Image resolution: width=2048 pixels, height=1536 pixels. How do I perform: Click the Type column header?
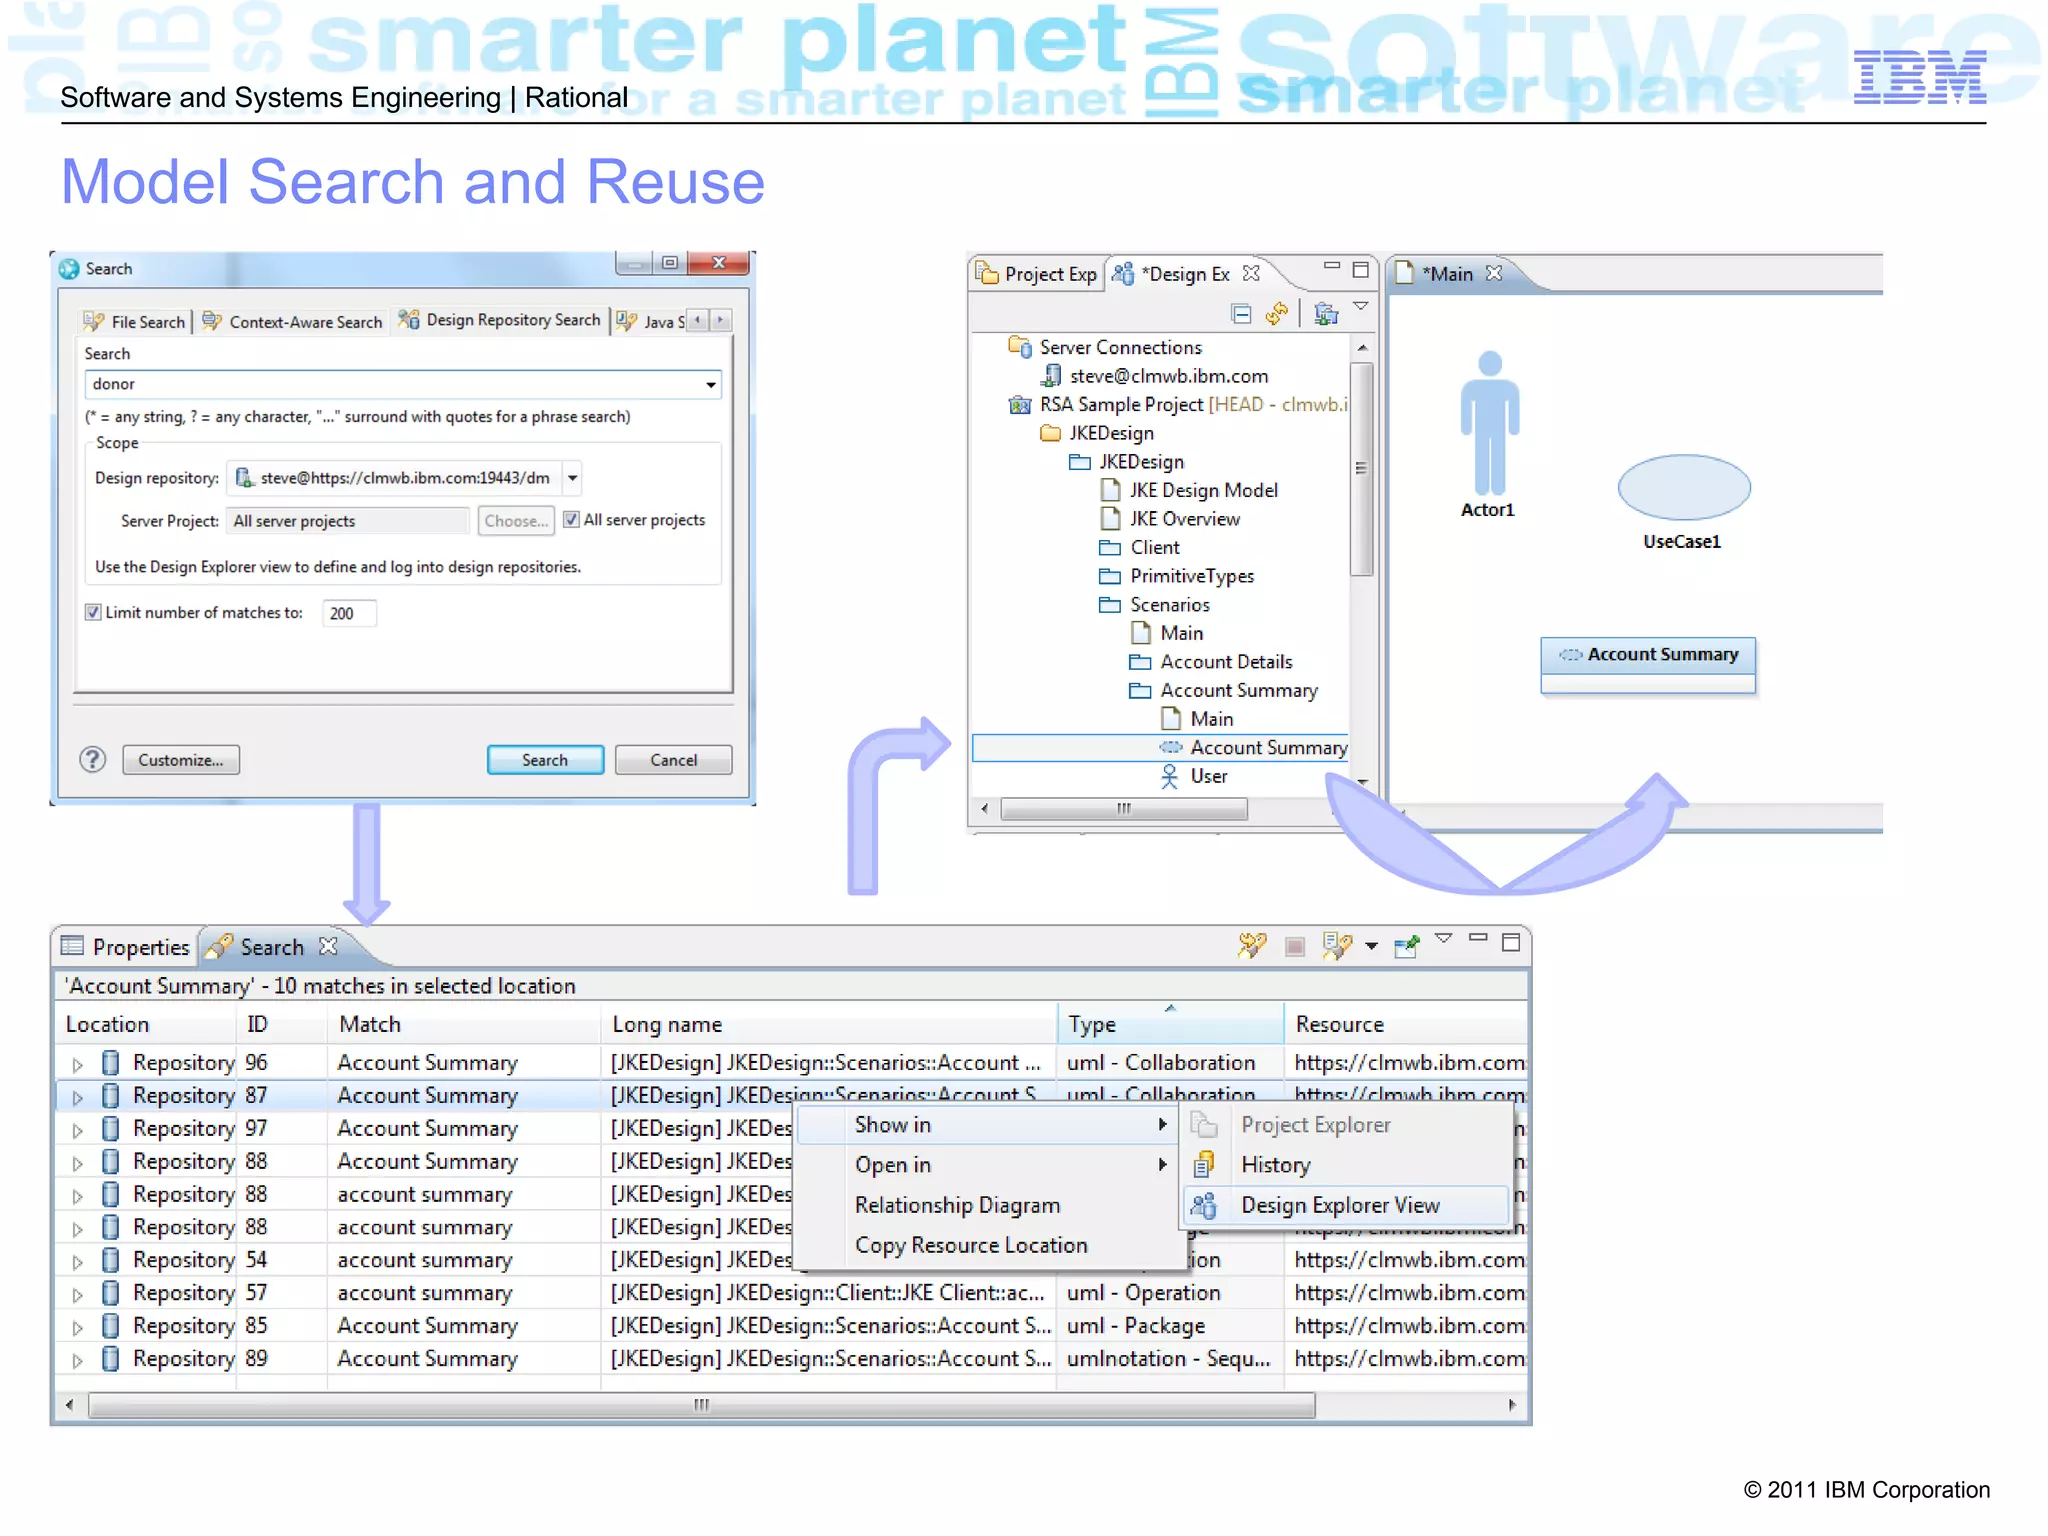coord(1170,1024)
